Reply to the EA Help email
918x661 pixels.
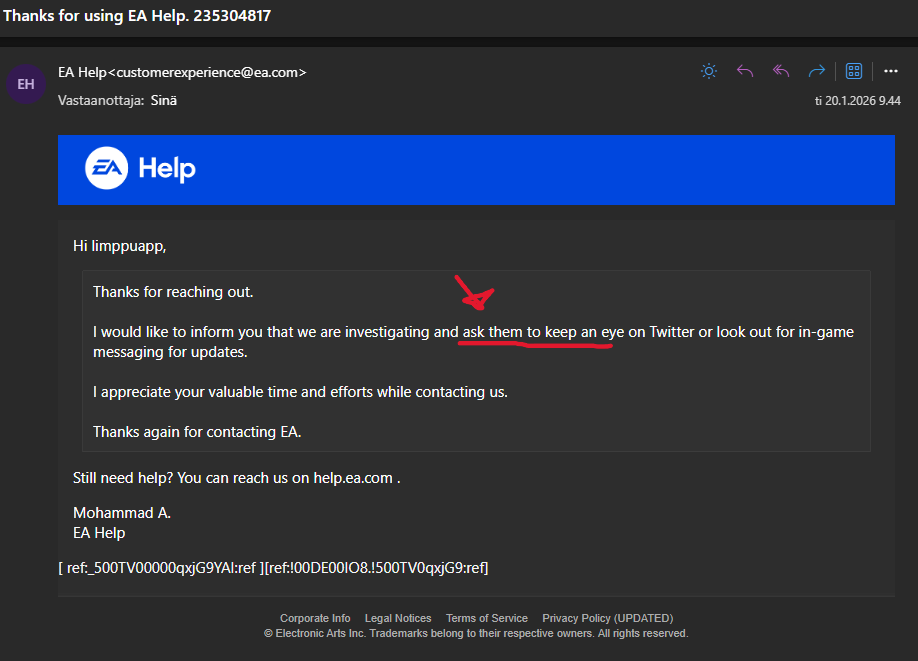[x=745, y=71]
